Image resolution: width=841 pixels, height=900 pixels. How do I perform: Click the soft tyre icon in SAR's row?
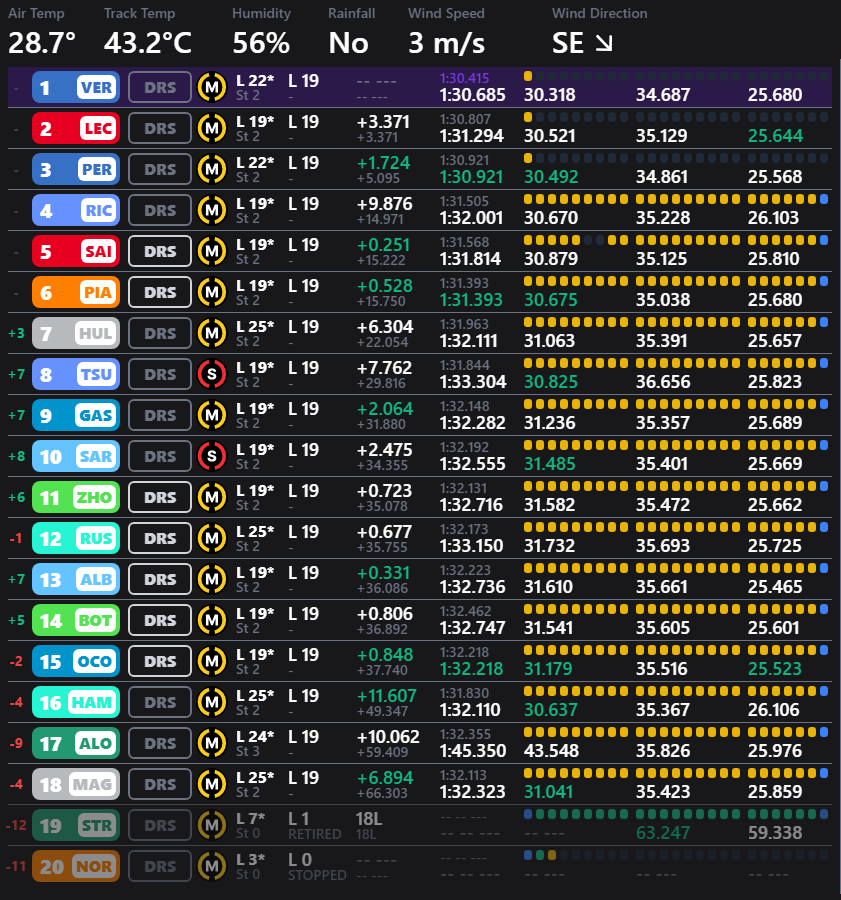[212, 456]
